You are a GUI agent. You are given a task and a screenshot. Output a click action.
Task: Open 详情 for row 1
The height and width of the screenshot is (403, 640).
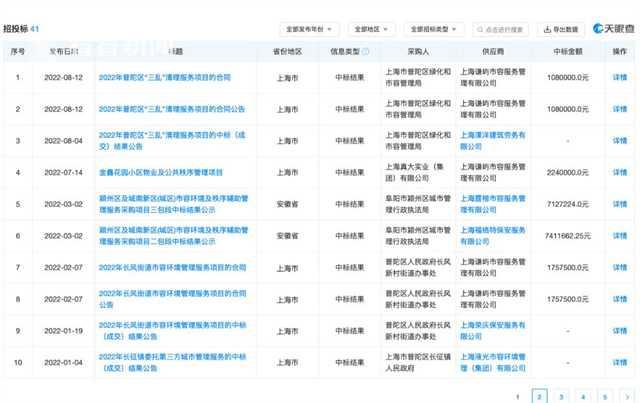click(x=619, y=76)
